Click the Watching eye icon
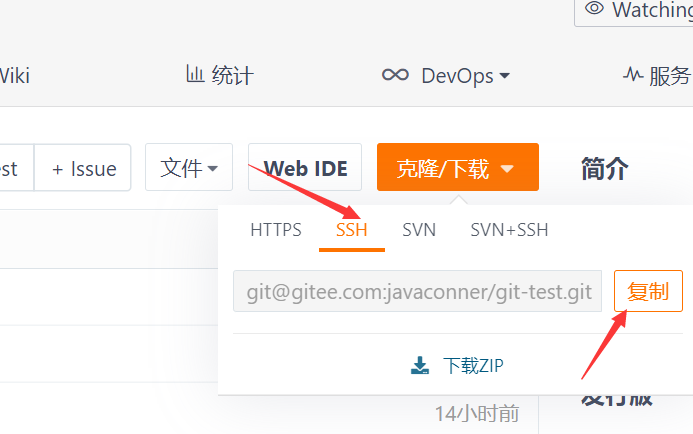 594,8
